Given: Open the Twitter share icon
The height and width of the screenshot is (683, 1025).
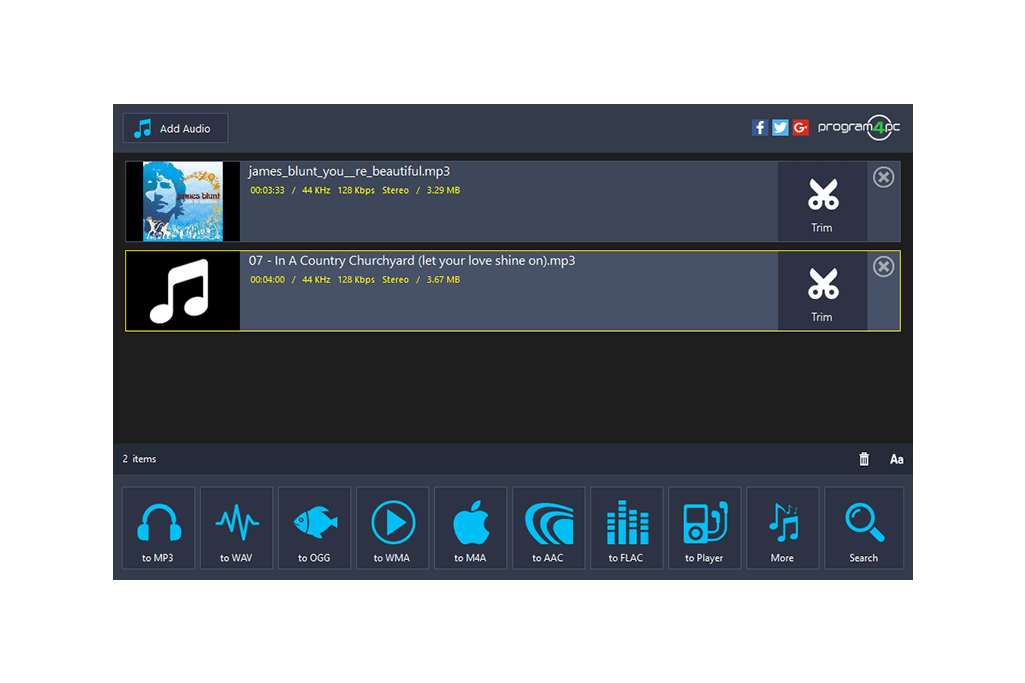Looking at the screenshot, I should click(780, 127).
